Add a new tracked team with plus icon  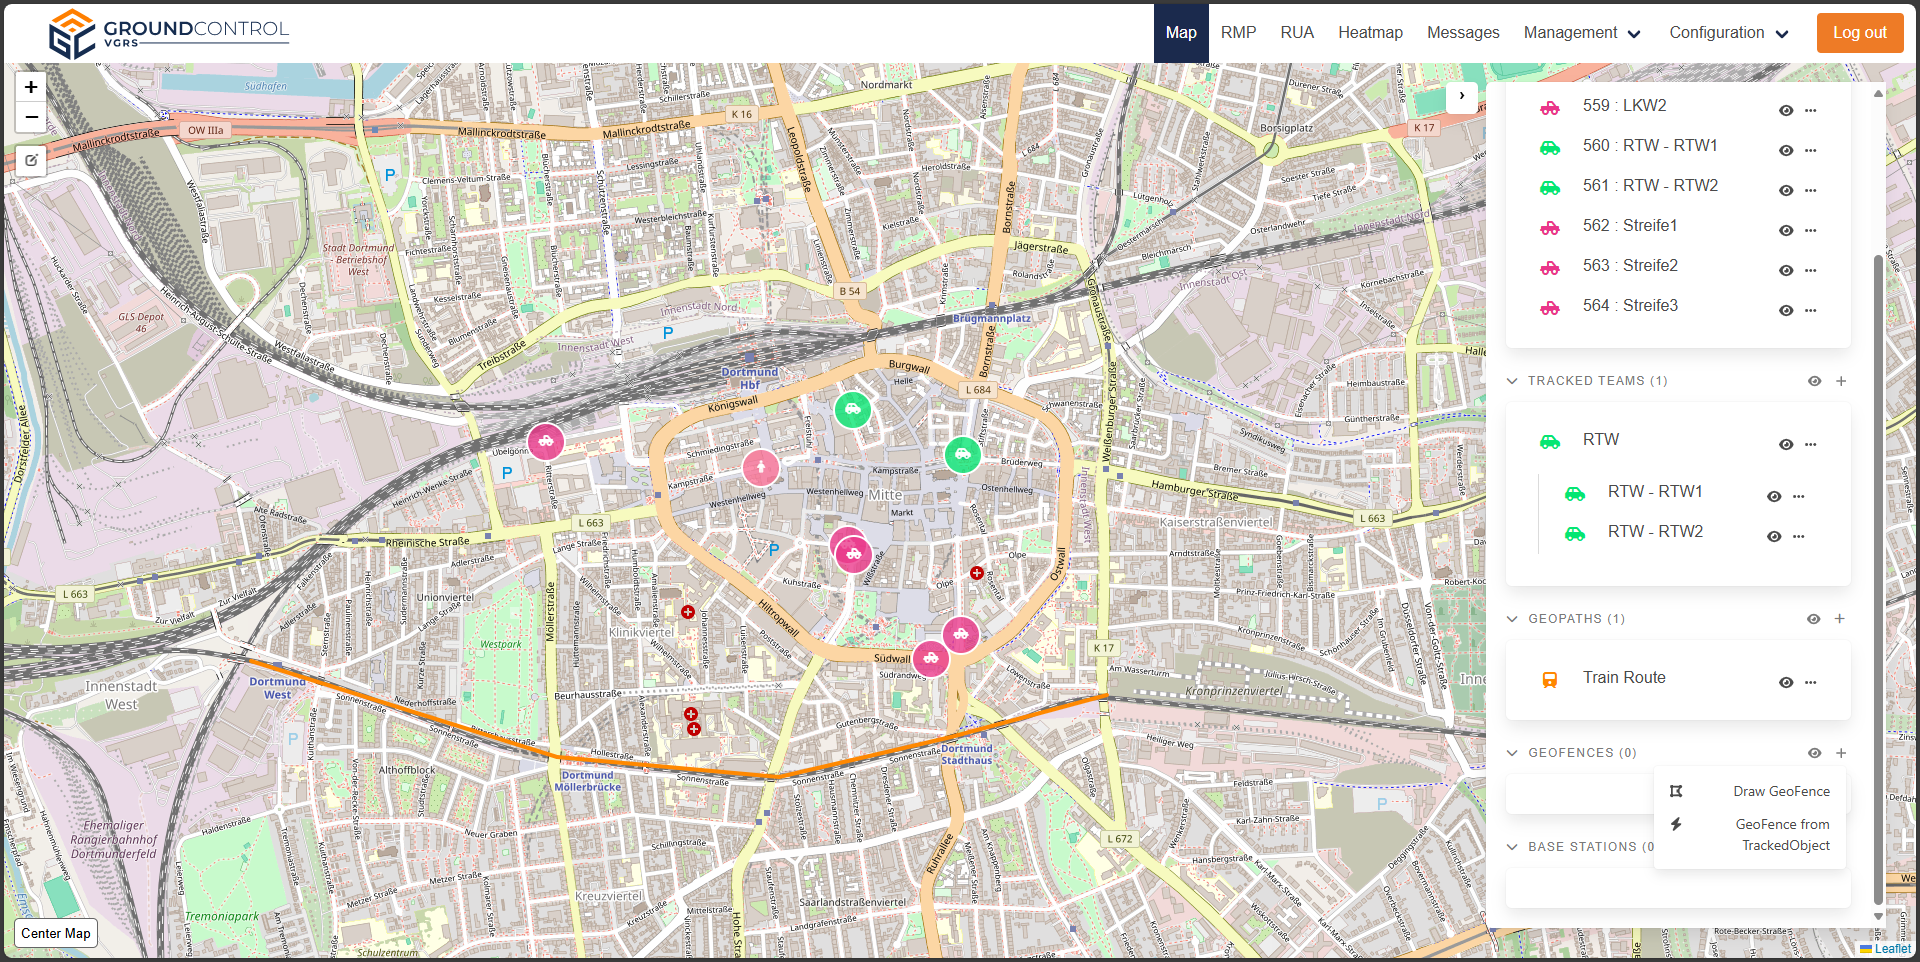pos(1840,381)
